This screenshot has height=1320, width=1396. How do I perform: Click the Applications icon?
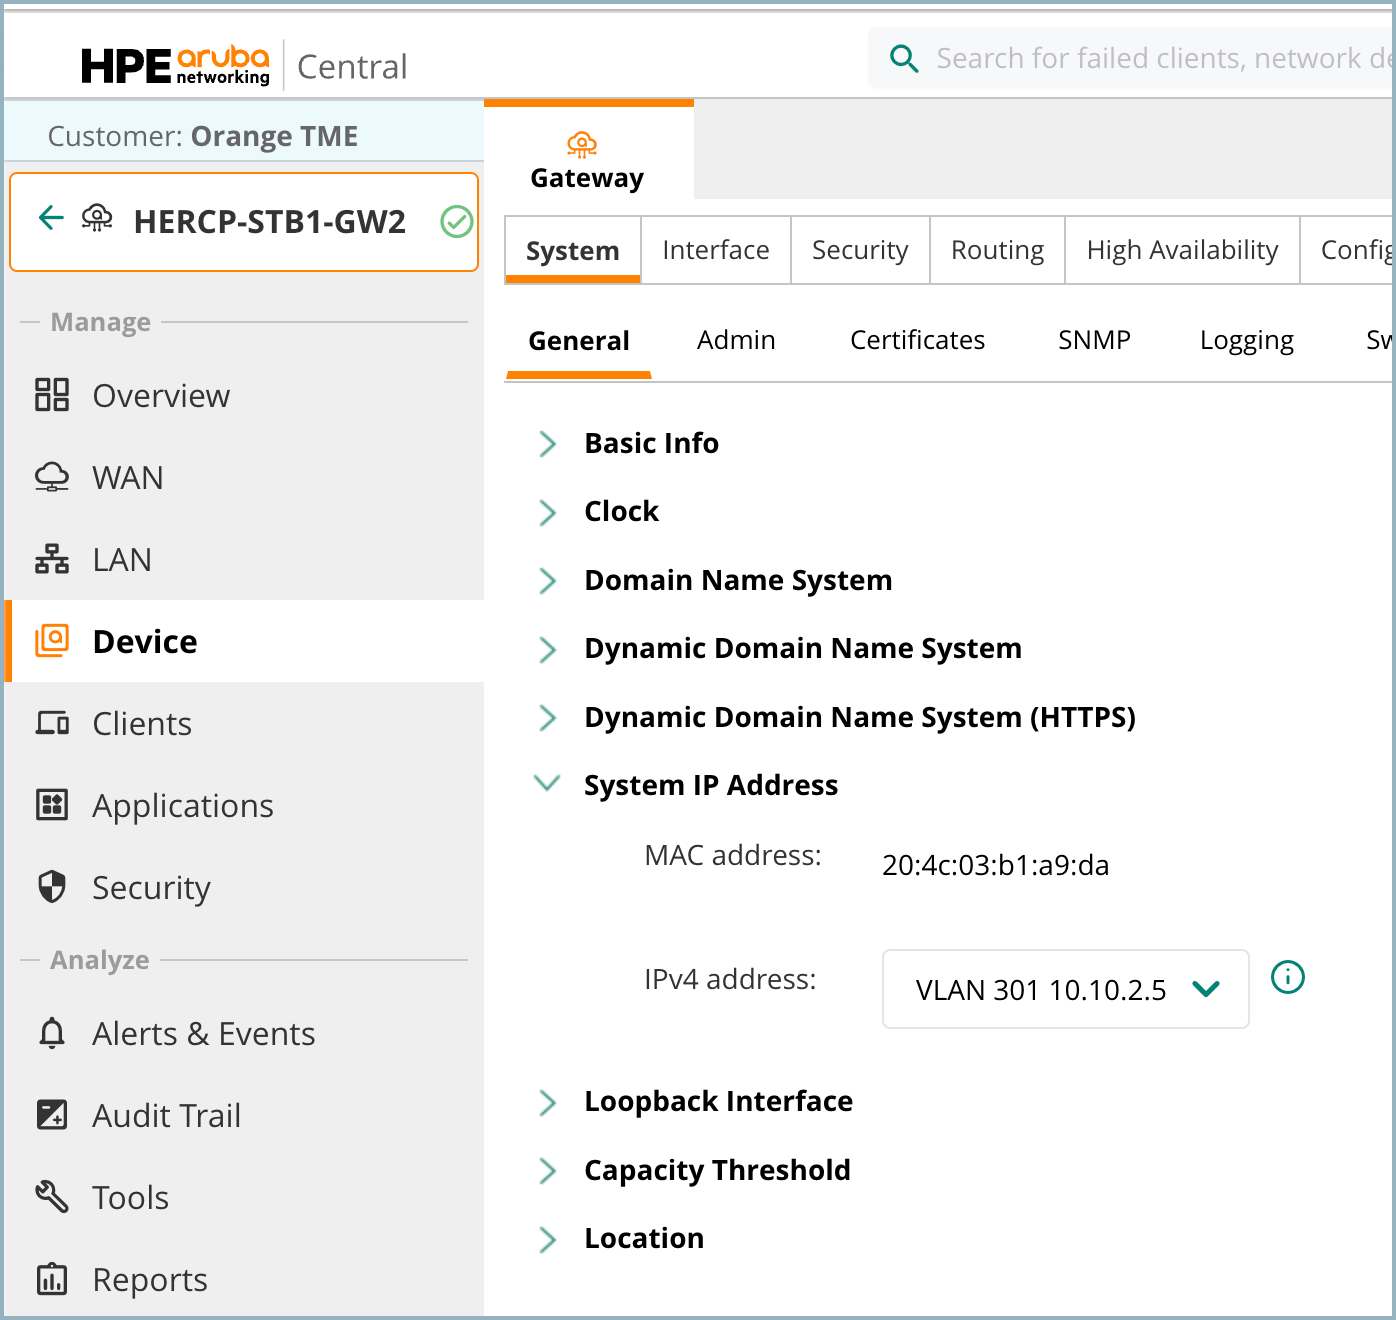(x=52, y=805)
